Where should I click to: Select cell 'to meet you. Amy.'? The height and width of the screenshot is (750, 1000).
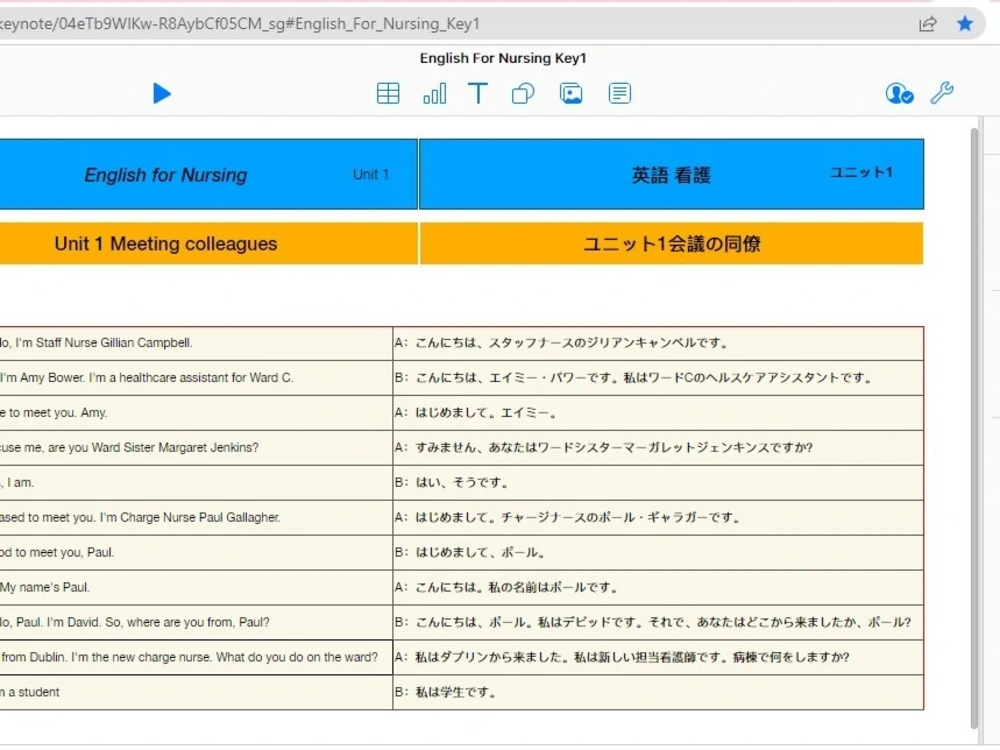[x=196, y=413]
